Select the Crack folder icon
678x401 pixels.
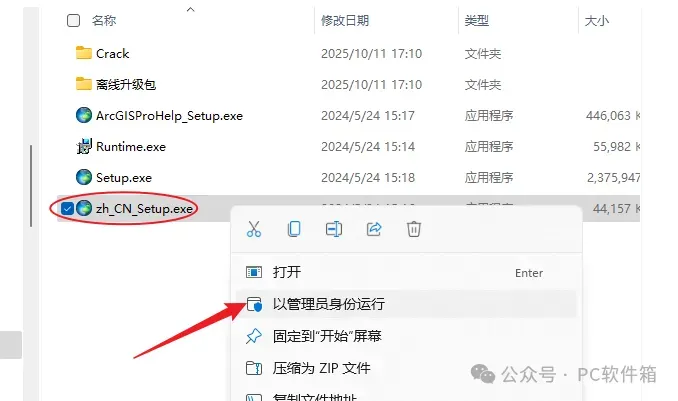(83, 53)
